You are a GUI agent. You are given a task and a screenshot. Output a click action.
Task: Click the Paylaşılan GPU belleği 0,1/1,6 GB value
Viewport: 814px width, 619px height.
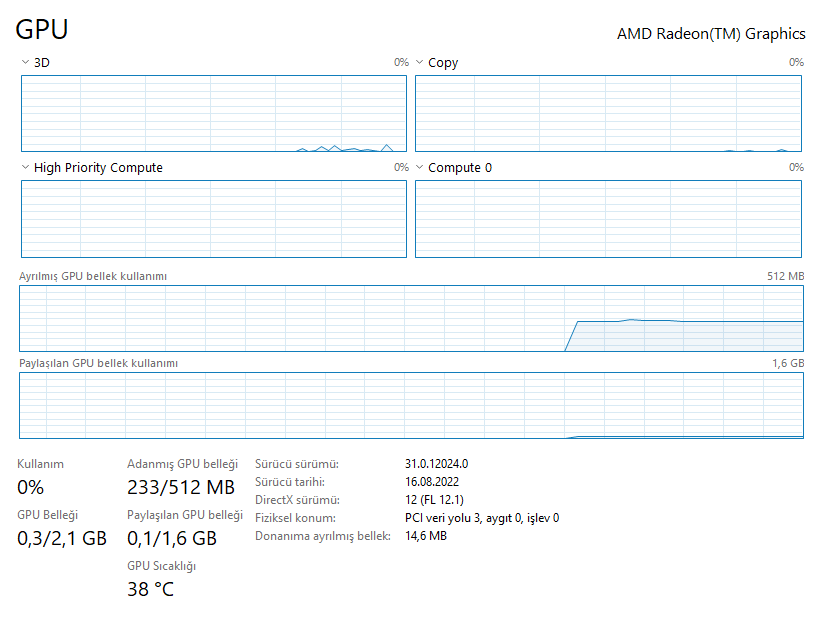[172, 538]
